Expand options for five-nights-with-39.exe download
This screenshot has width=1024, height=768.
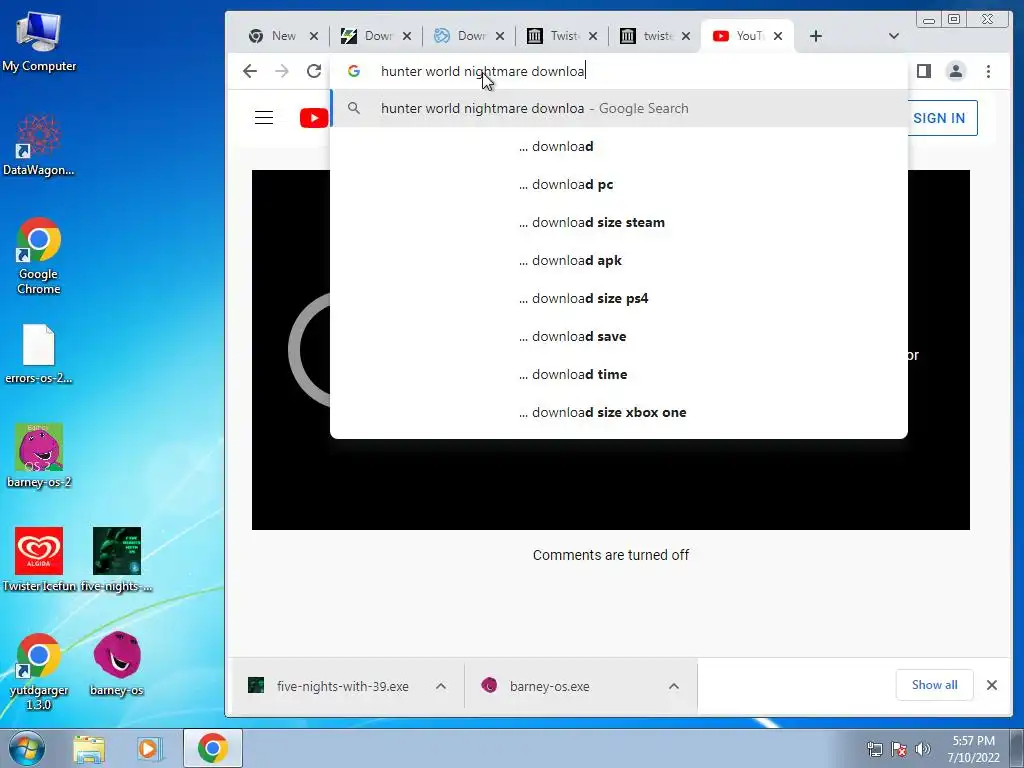pyautogui.click(x=441, y=686)
